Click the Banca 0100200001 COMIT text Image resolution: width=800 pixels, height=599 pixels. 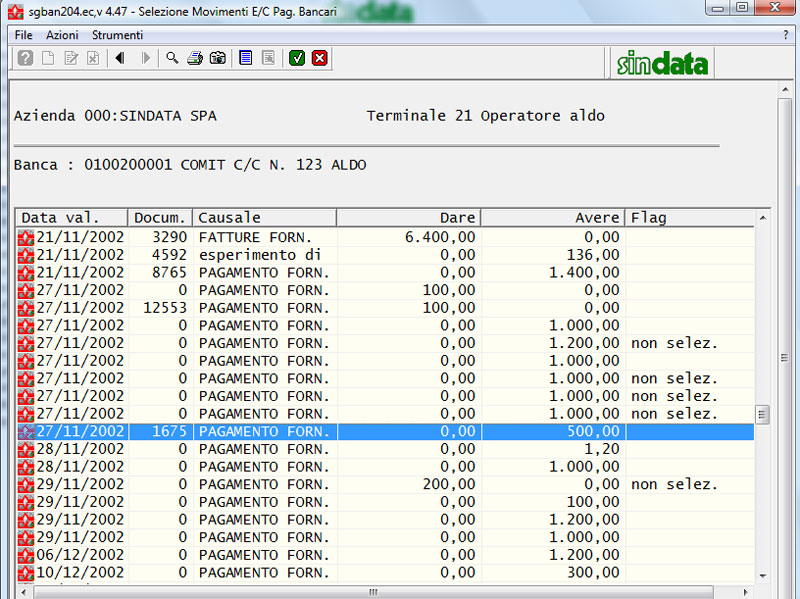click(x=190, y=165)
